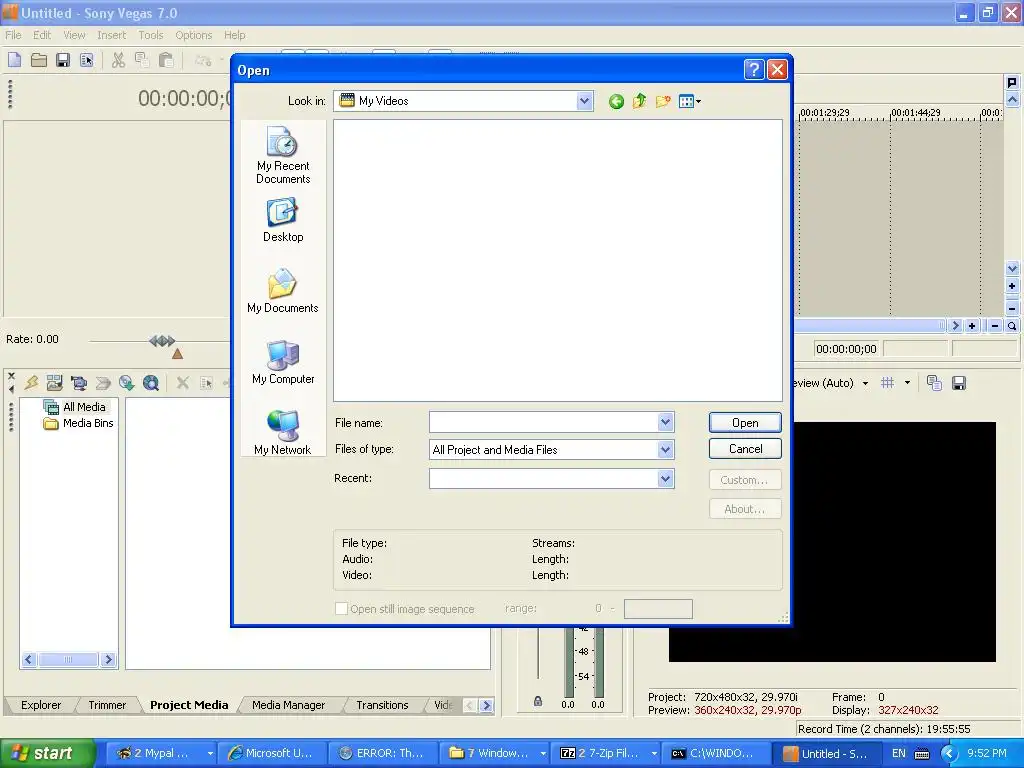
Task: Click the media tree horizontal scrollbar
Action: (69, 660)
